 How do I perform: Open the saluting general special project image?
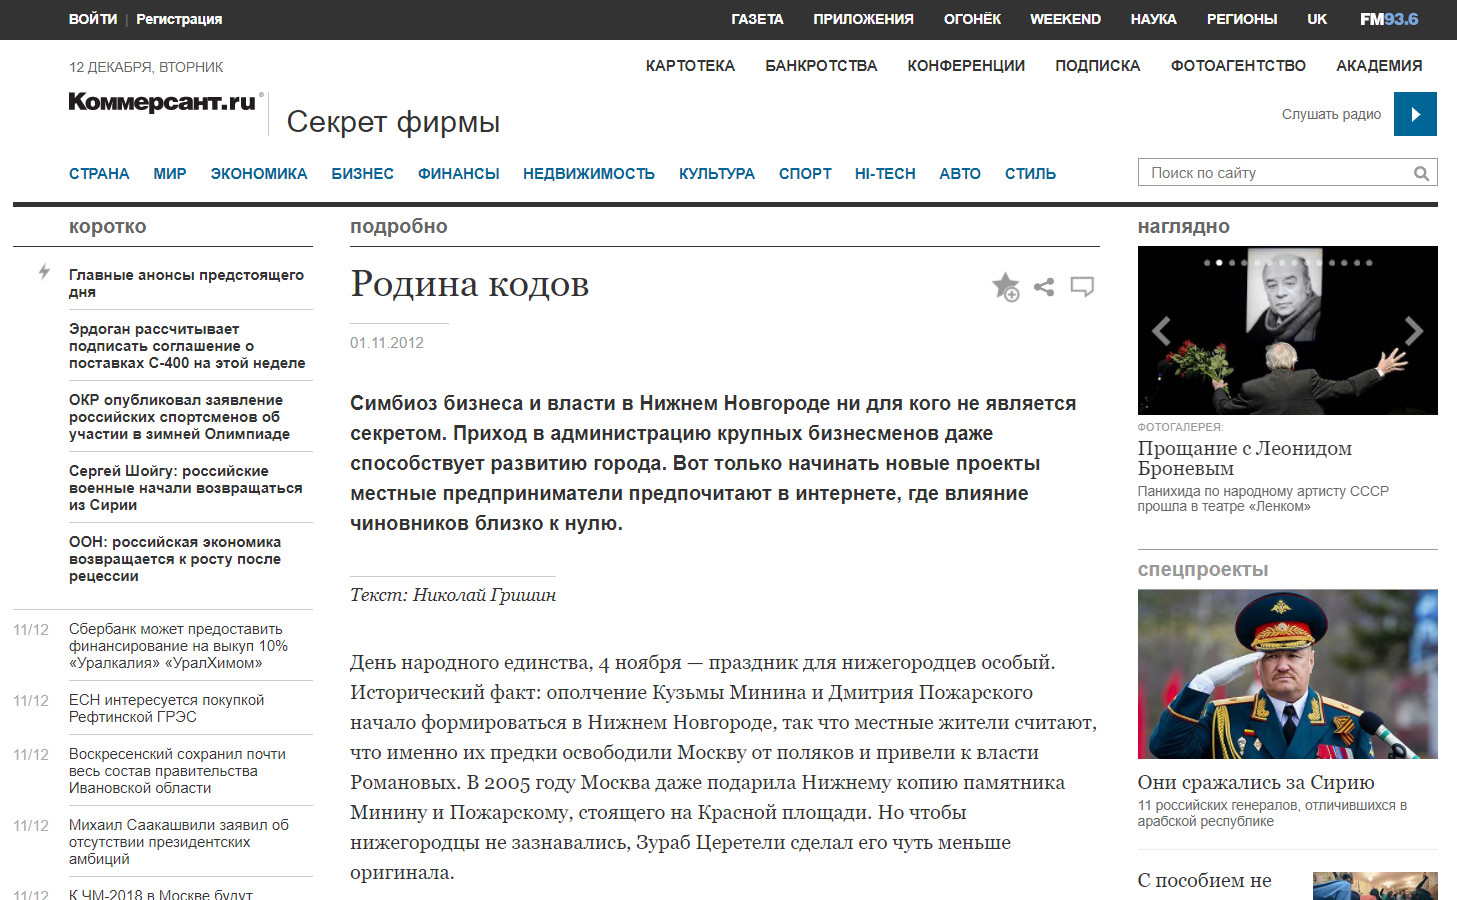click(1287, 674)
